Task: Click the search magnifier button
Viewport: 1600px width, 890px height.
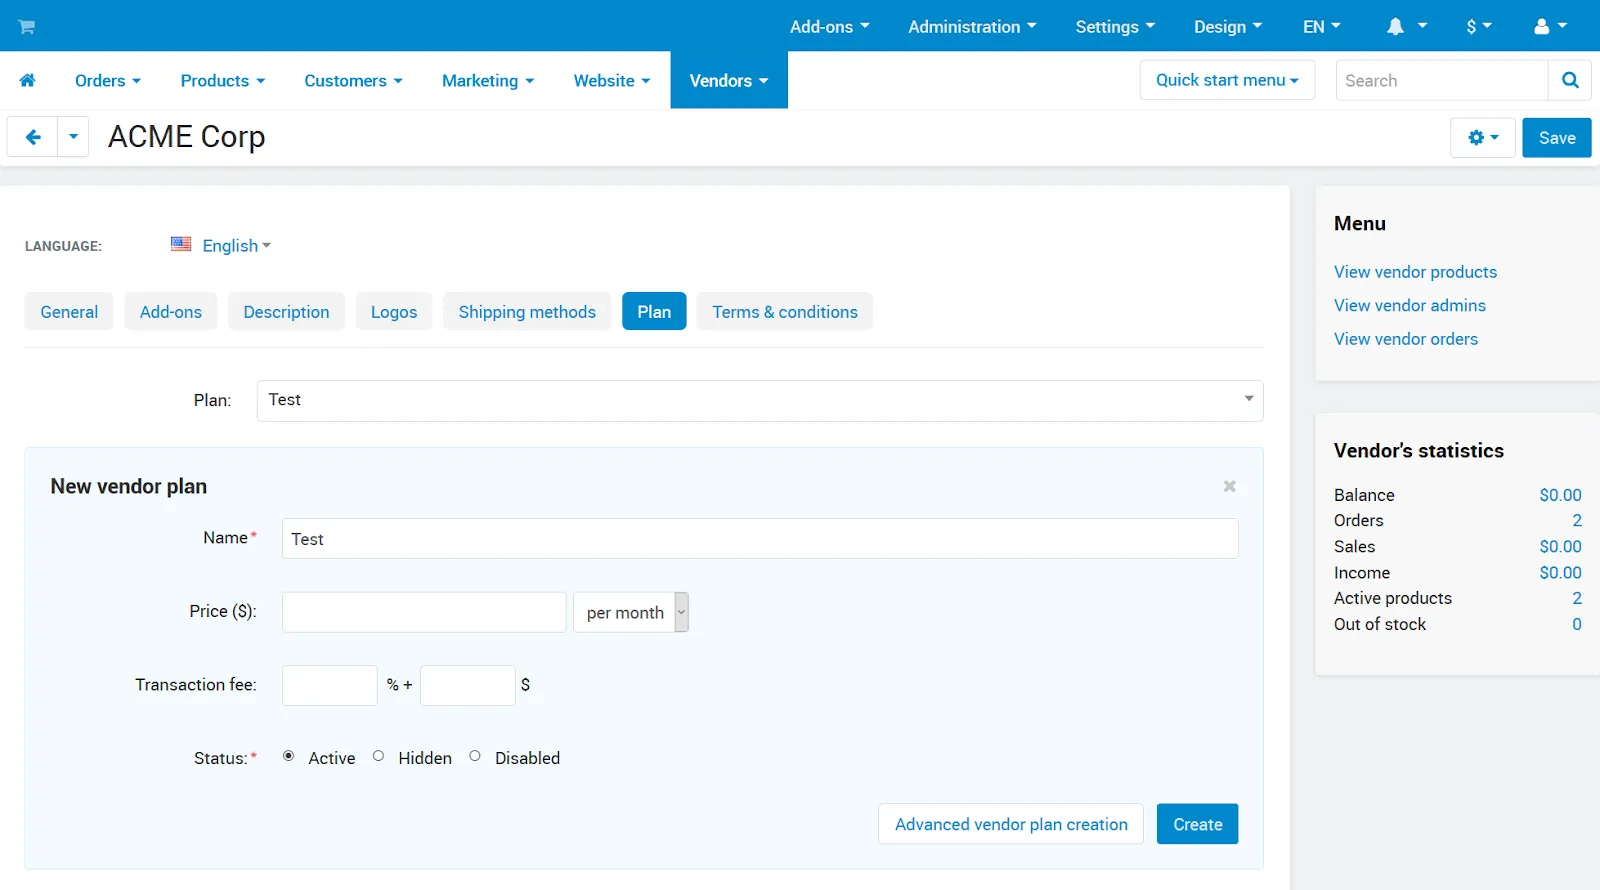Action: pyautogui.click(x=1570, y=80)
